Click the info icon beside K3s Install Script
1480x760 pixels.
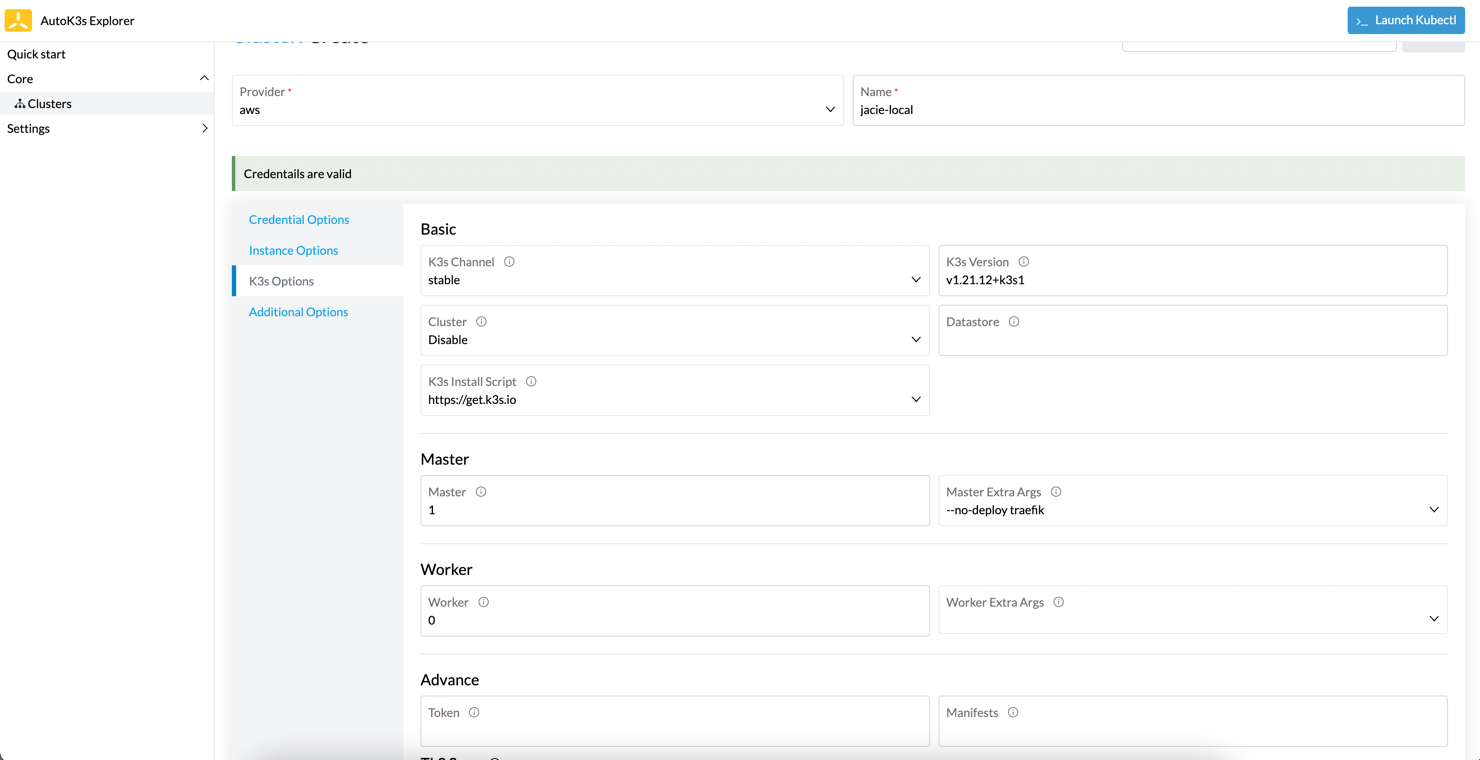(531, 382)
